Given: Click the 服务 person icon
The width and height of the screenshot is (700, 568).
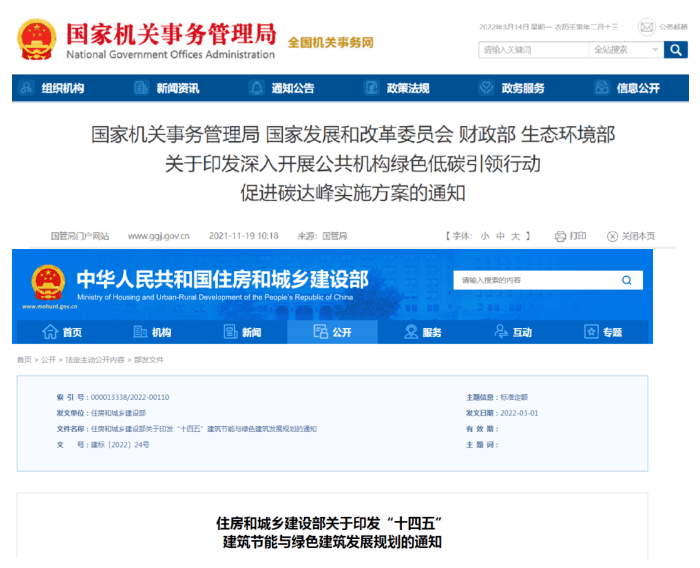Looking at the screenshot, I should [411, 332].
